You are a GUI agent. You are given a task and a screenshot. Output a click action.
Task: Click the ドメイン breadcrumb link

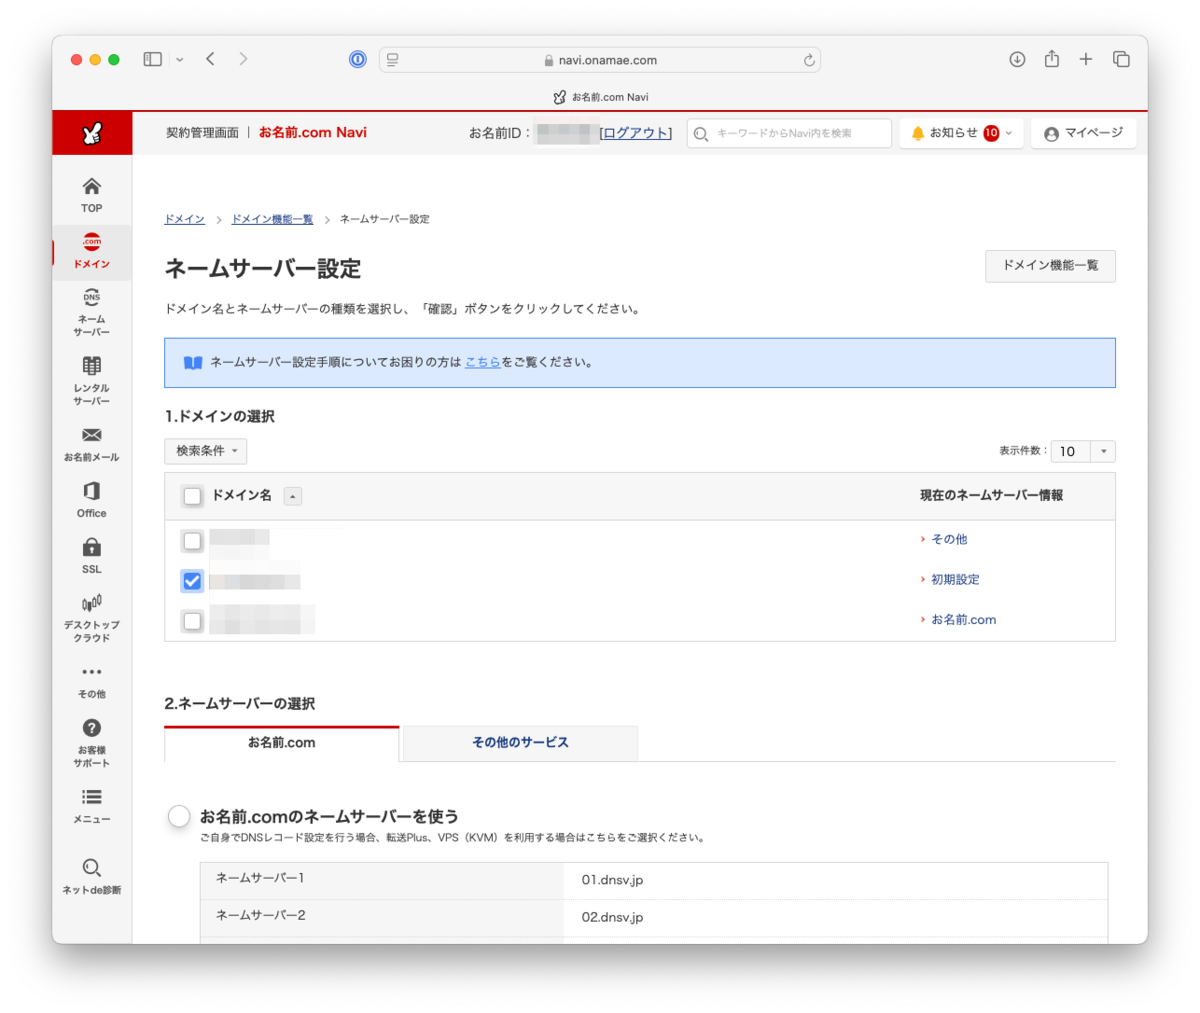[184, 219]
